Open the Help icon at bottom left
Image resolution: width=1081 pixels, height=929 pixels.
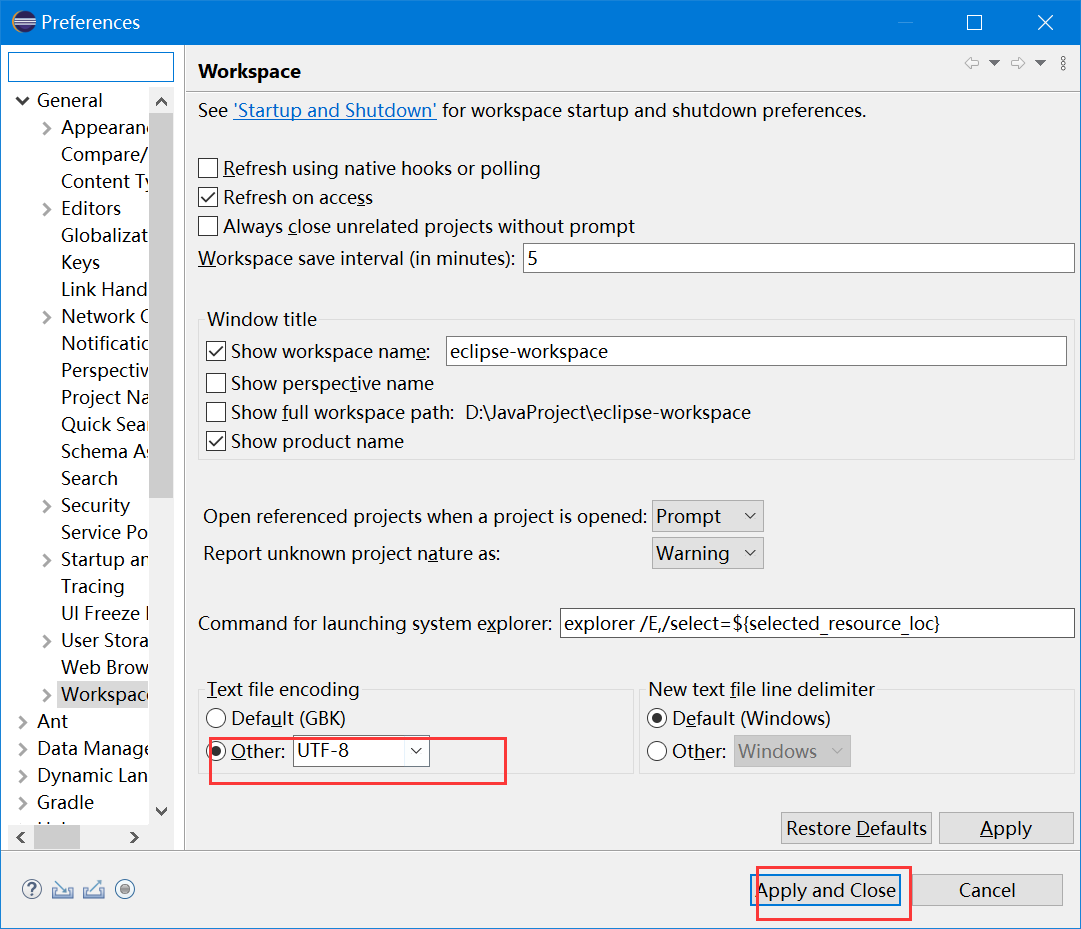tap(32, 890)
